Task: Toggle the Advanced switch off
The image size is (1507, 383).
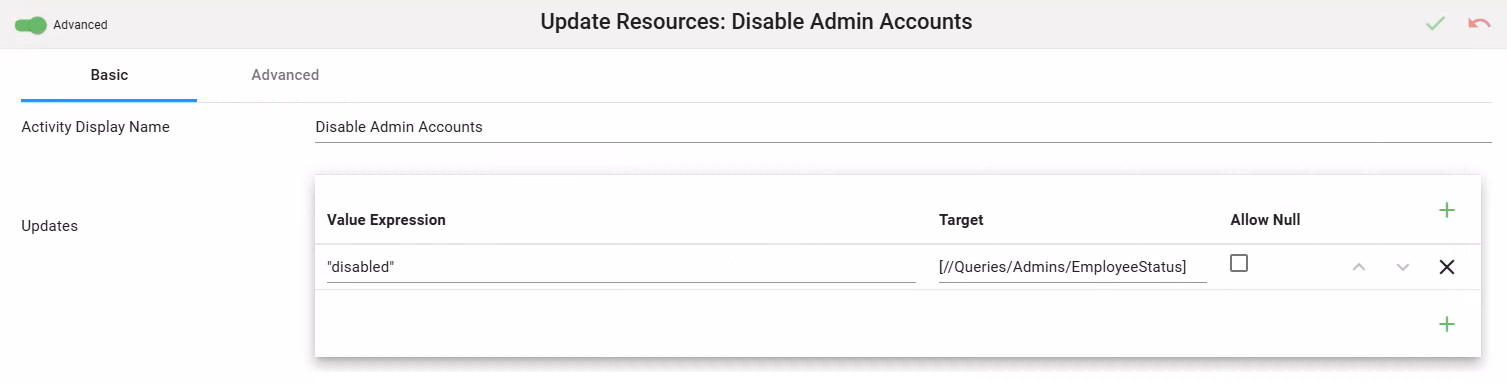Action: coord(31,24)
